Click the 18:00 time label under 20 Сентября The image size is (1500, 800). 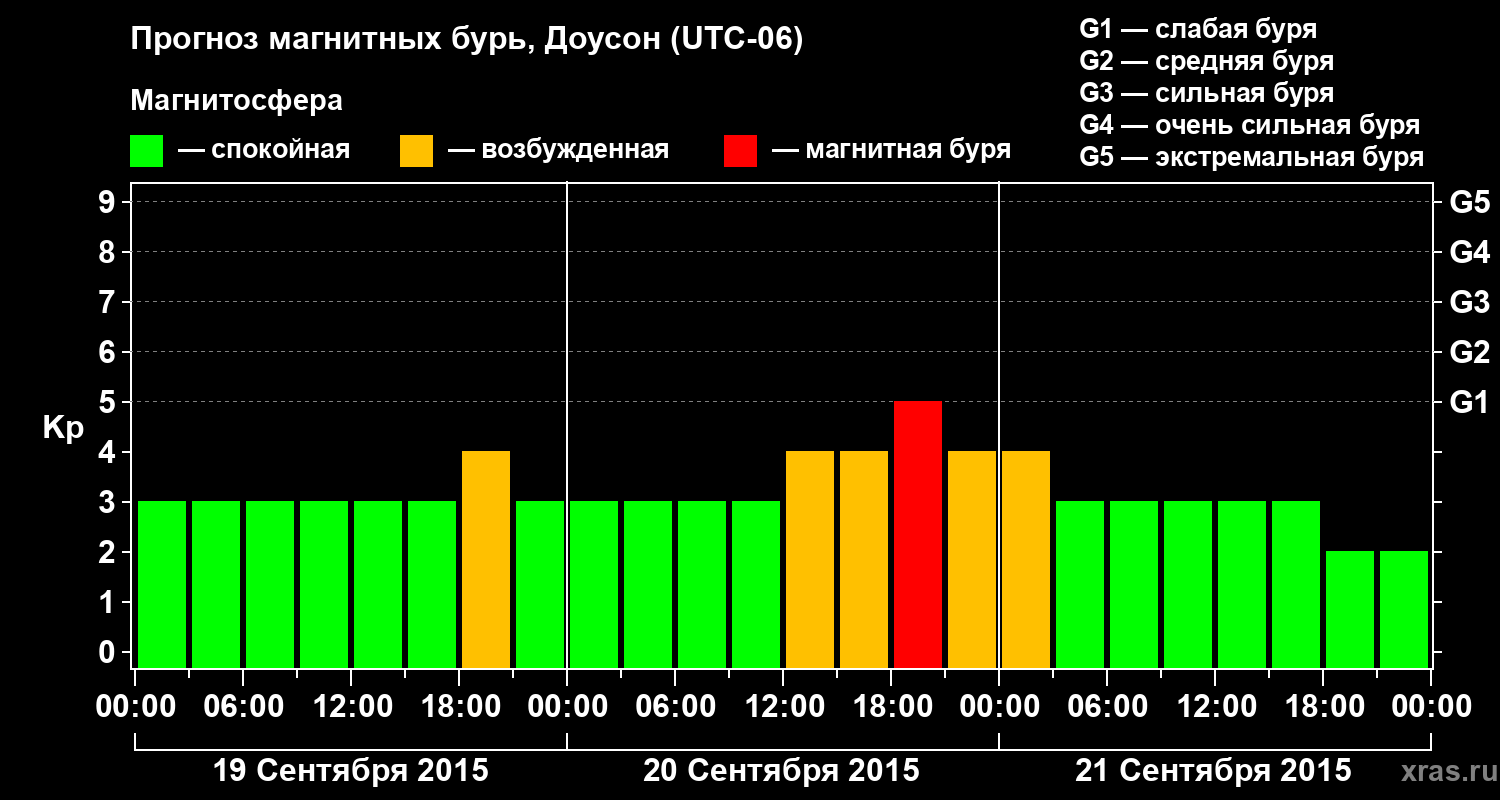pos(892,707)
